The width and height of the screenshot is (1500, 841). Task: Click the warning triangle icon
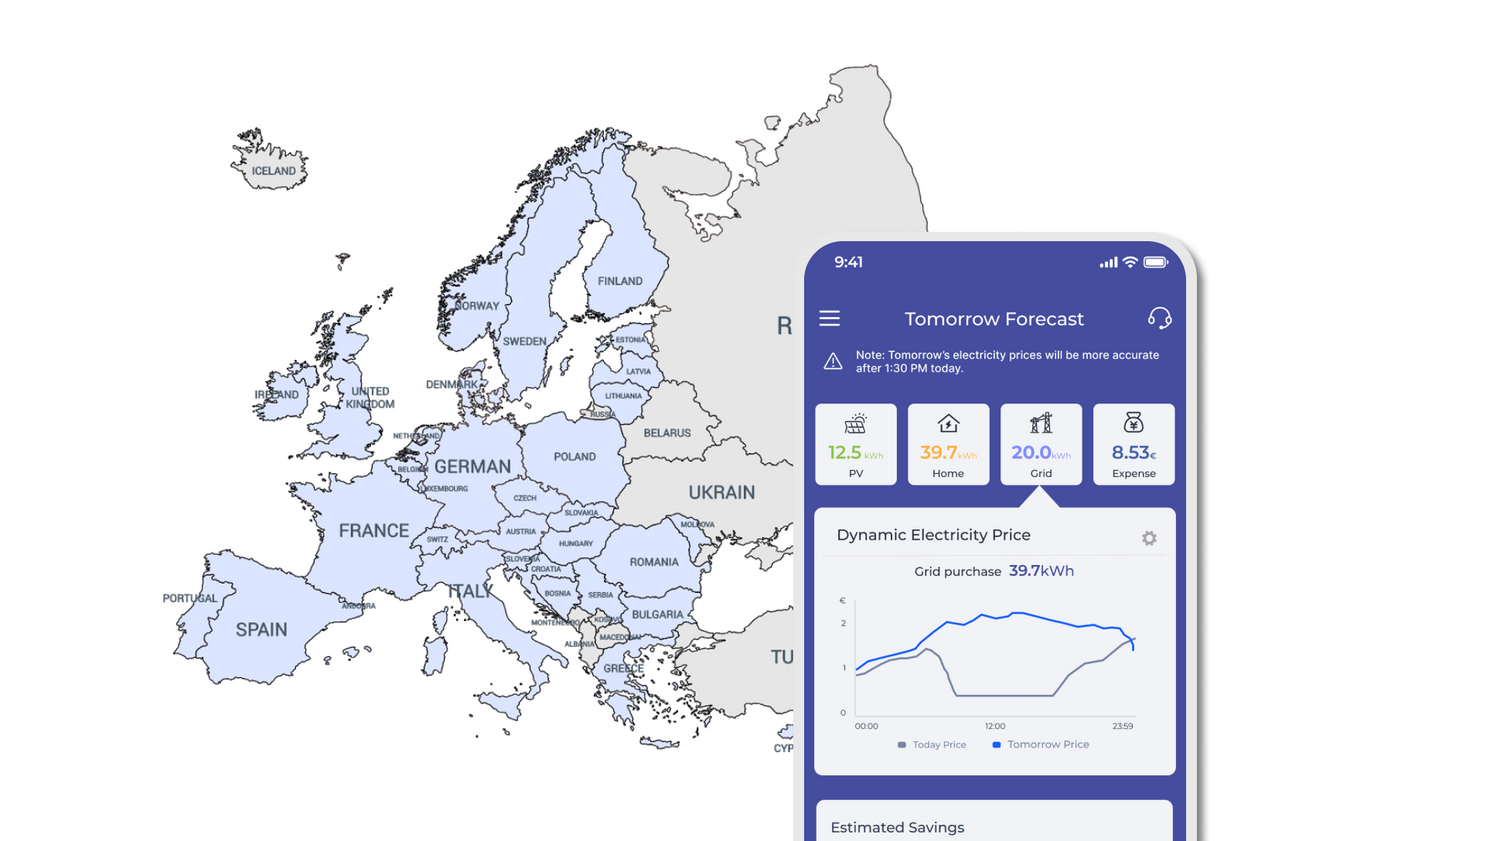(833, 362)
